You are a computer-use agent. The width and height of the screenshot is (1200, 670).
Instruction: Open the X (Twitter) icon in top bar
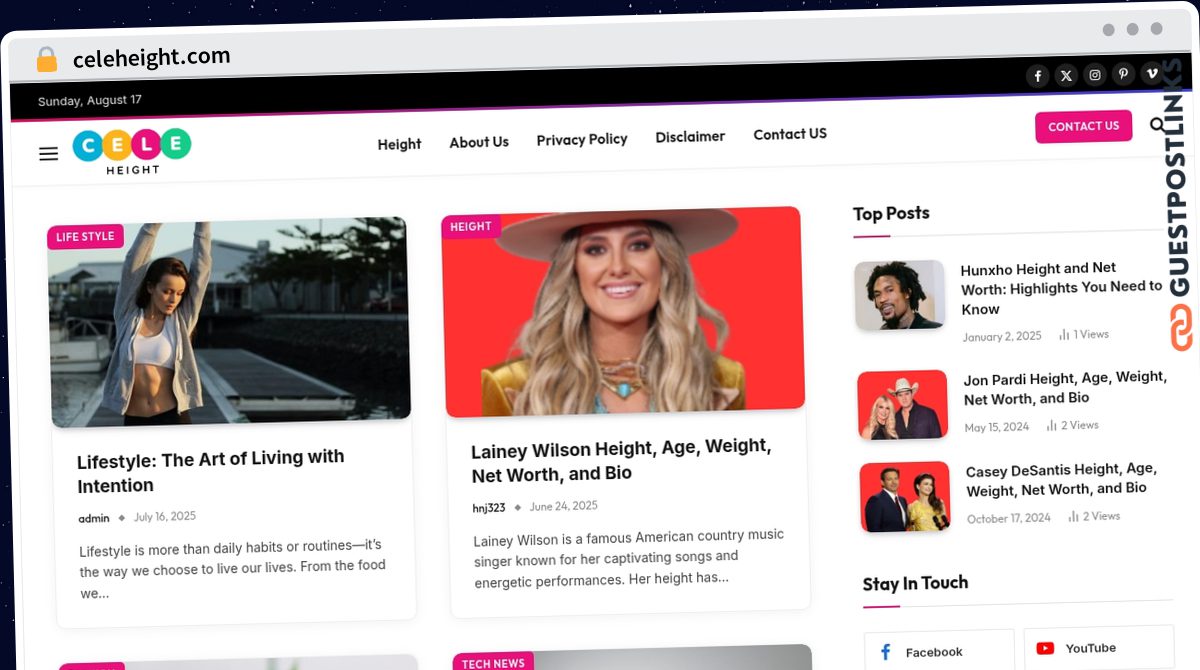(x=1067, y=75)
